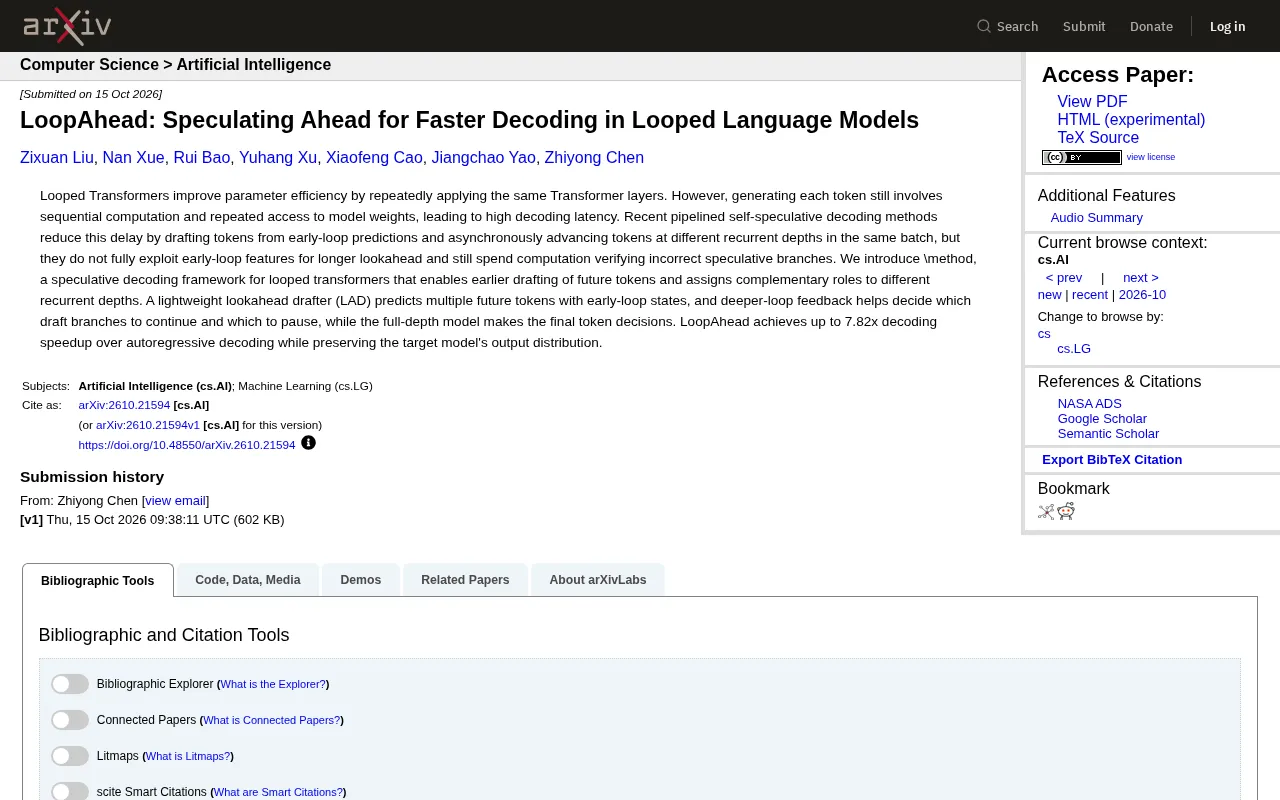The height and width of the screenshot is (800, 1280).
Task: Click Export BibTeX Citation
Action: [x=1112, y=460]
